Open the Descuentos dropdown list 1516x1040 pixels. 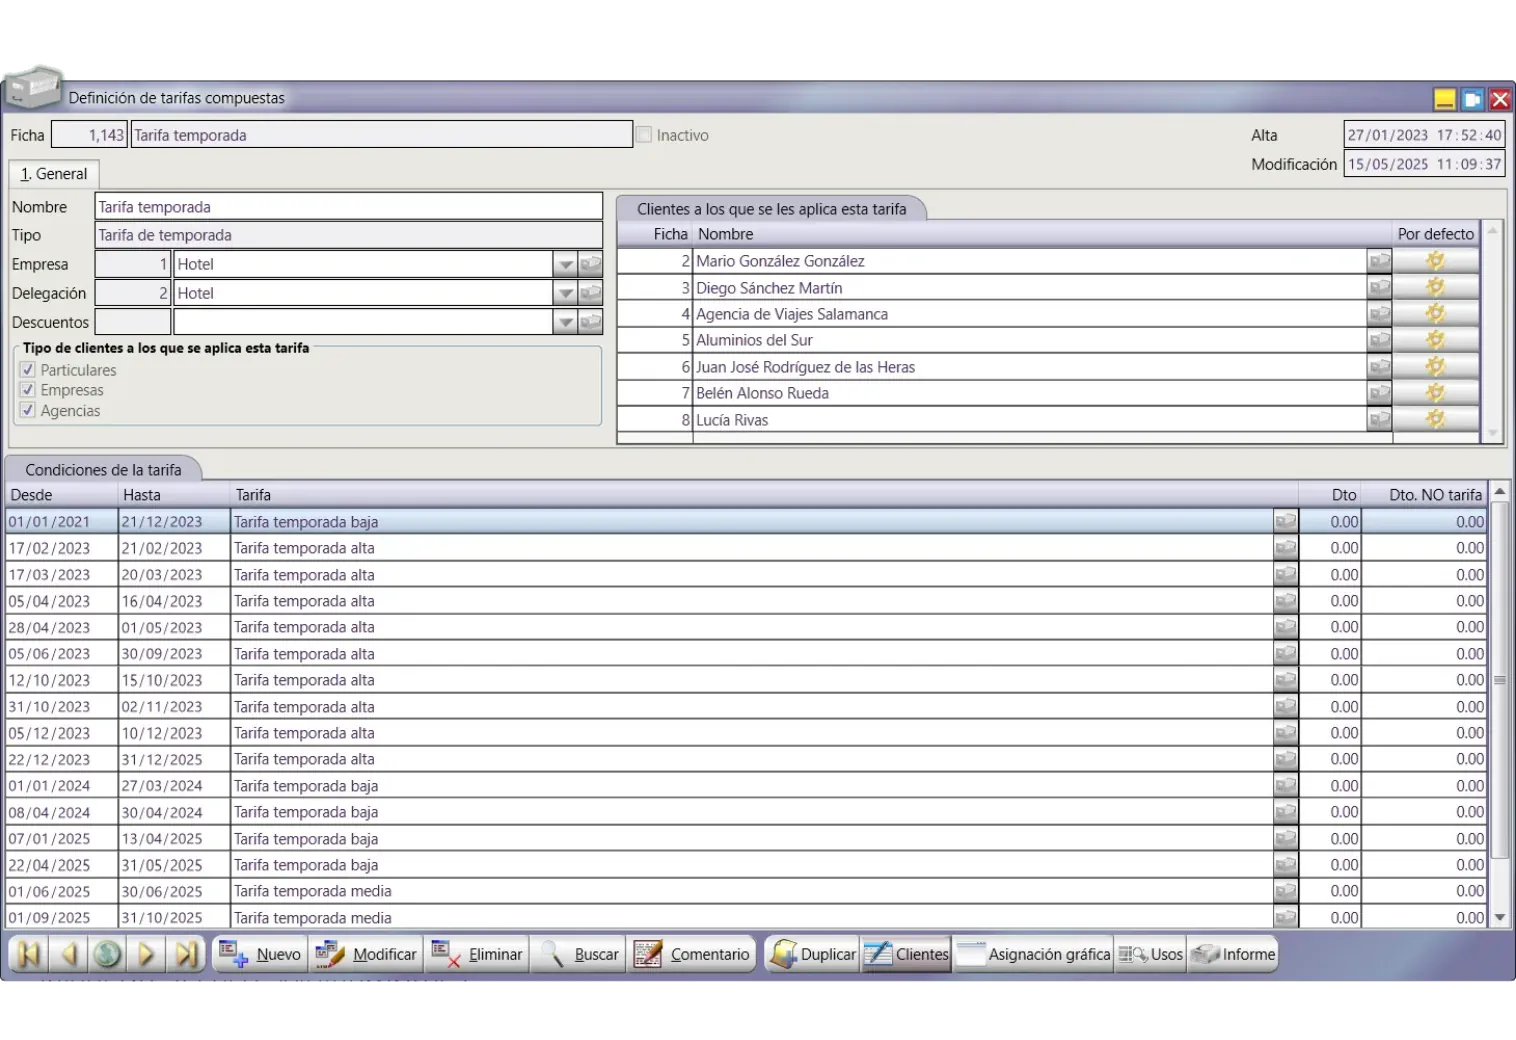coord(565,323)
